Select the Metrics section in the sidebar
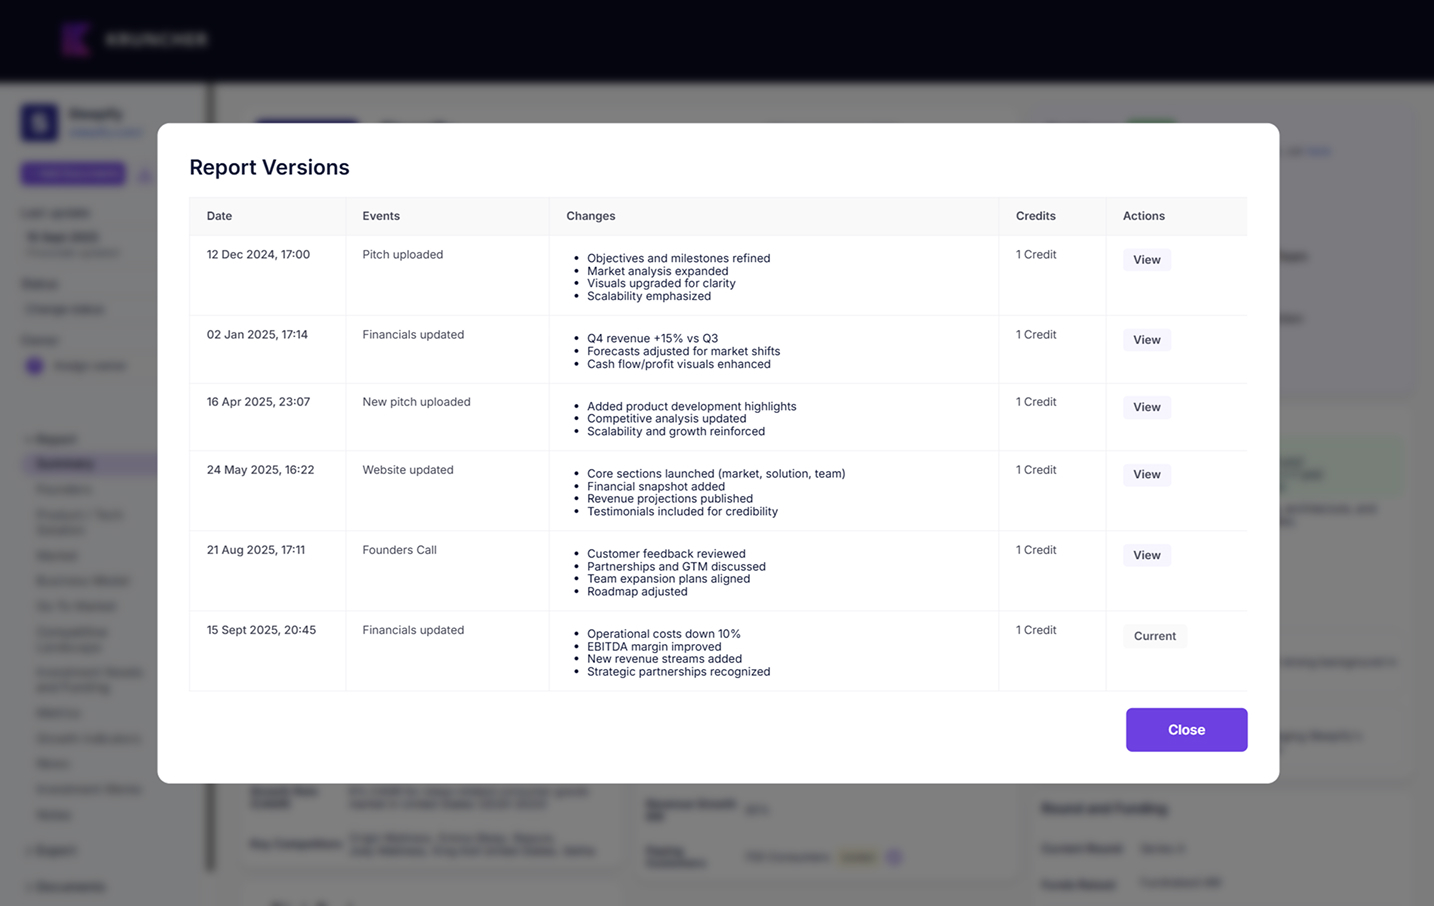Screen dimensions: 1434x906 (58, 712)
